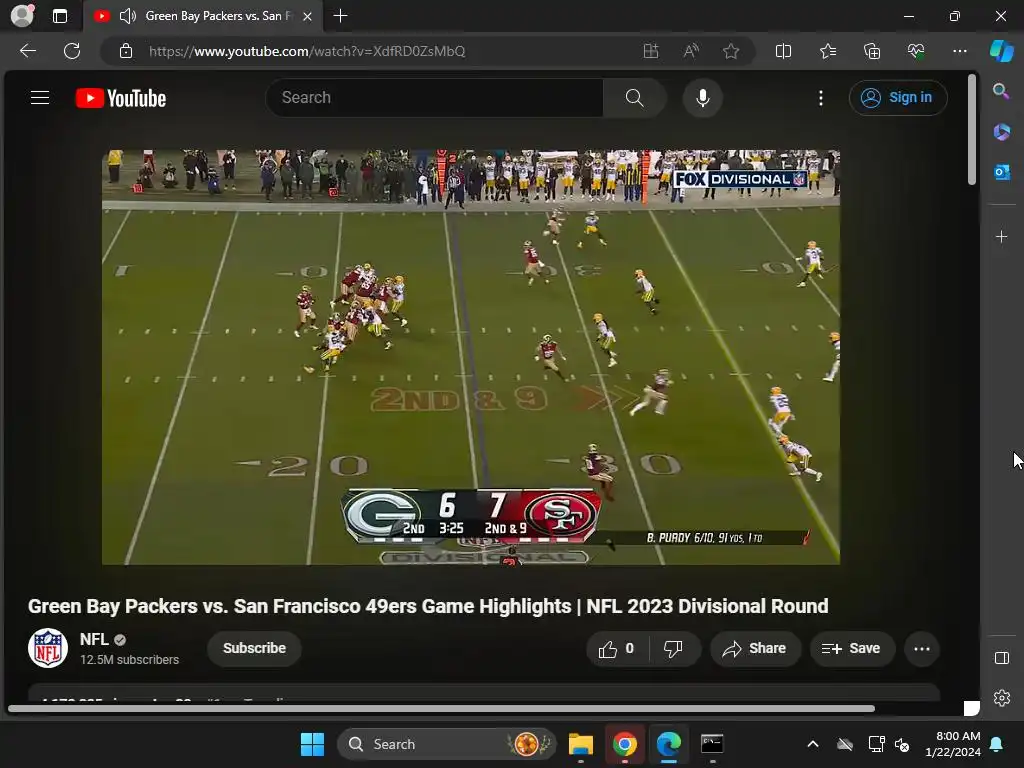Subscribe to the NFL channel
This screenshot has width=1024, height=768.
coord(254,648)
